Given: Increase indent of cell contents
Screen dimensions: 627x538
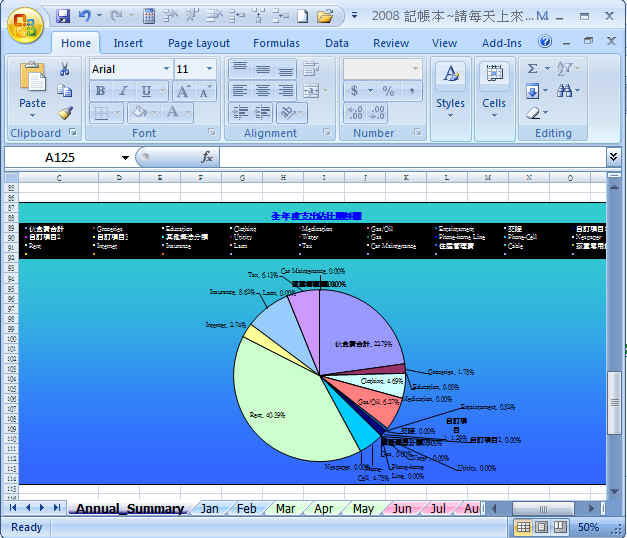Looking at the screenshot, I should pos(262,113).
